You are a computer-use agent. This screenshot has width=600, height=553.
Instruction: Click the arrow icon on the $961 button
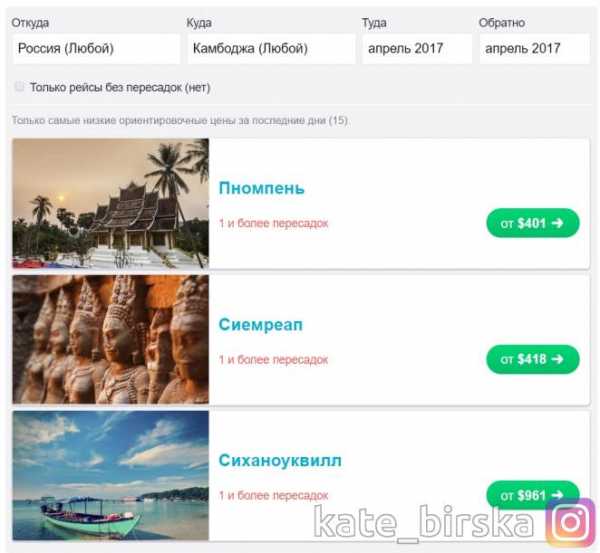[558, 495]
